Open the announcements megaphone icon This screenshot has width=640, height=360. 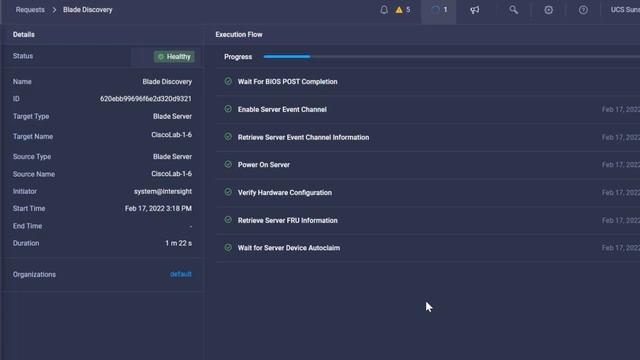tap(474, 10)
